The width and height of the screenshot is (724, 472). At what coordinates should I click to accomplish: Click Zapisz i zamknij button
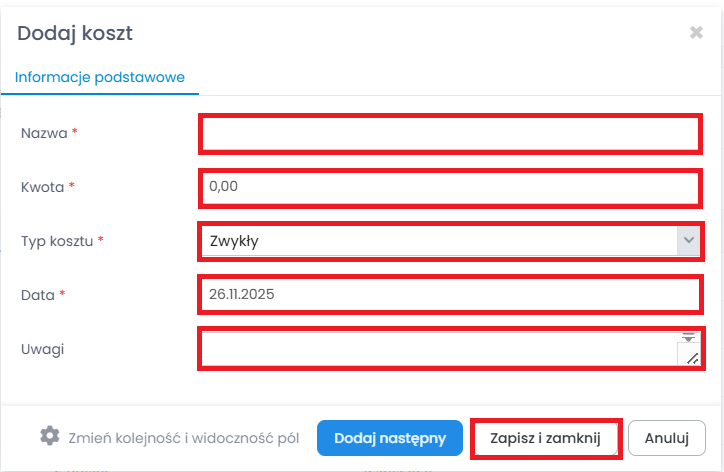pyautogui.click(x=546, y=438)
